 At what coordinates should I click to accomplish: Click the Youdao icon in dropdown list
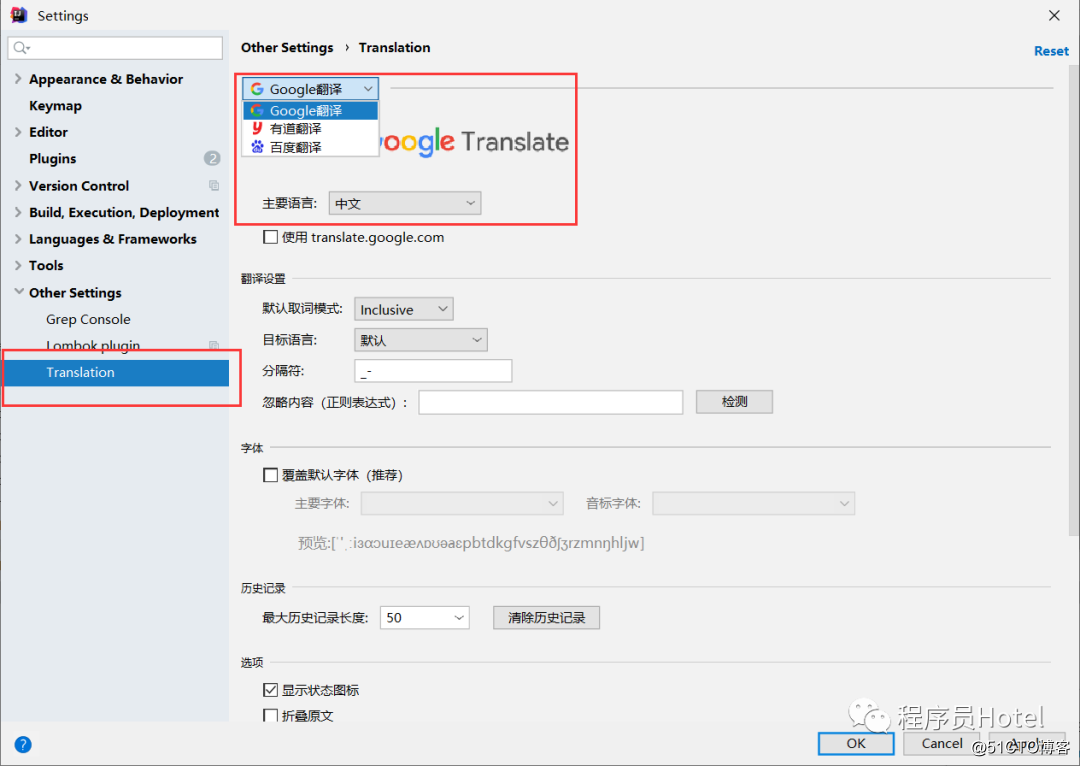pos(257,128)
